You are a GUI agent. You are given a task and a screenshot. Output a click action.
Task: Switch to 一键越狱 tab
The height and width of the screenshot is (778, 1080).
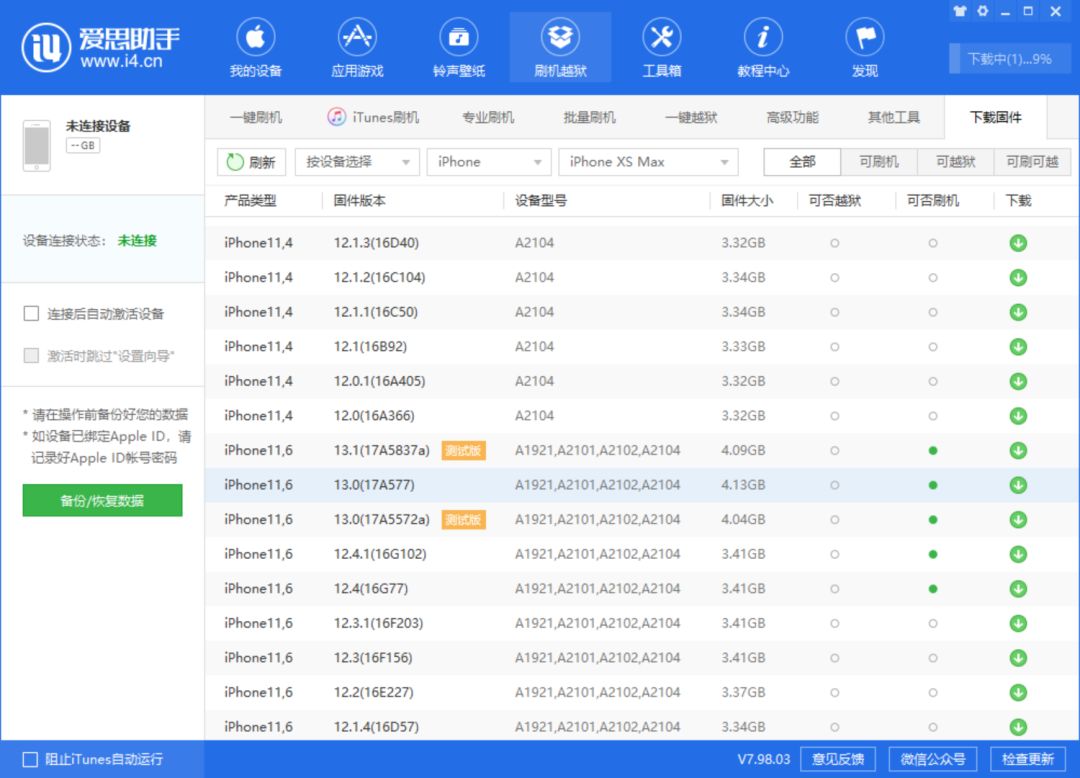tap(691, 117)
